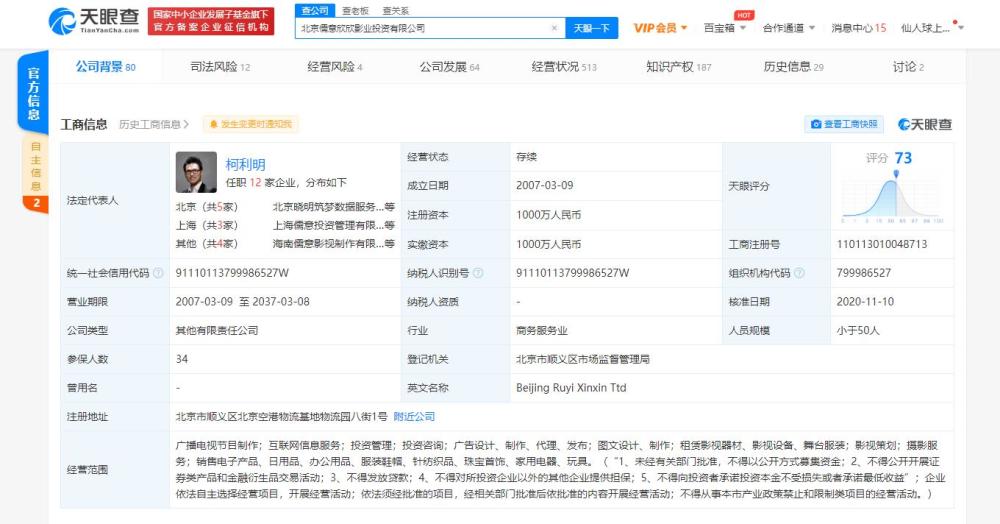The height and width of the screenshot is (524, 1000).
Task: Select the 公司背景 tab
Action: [x=105, y=66]
